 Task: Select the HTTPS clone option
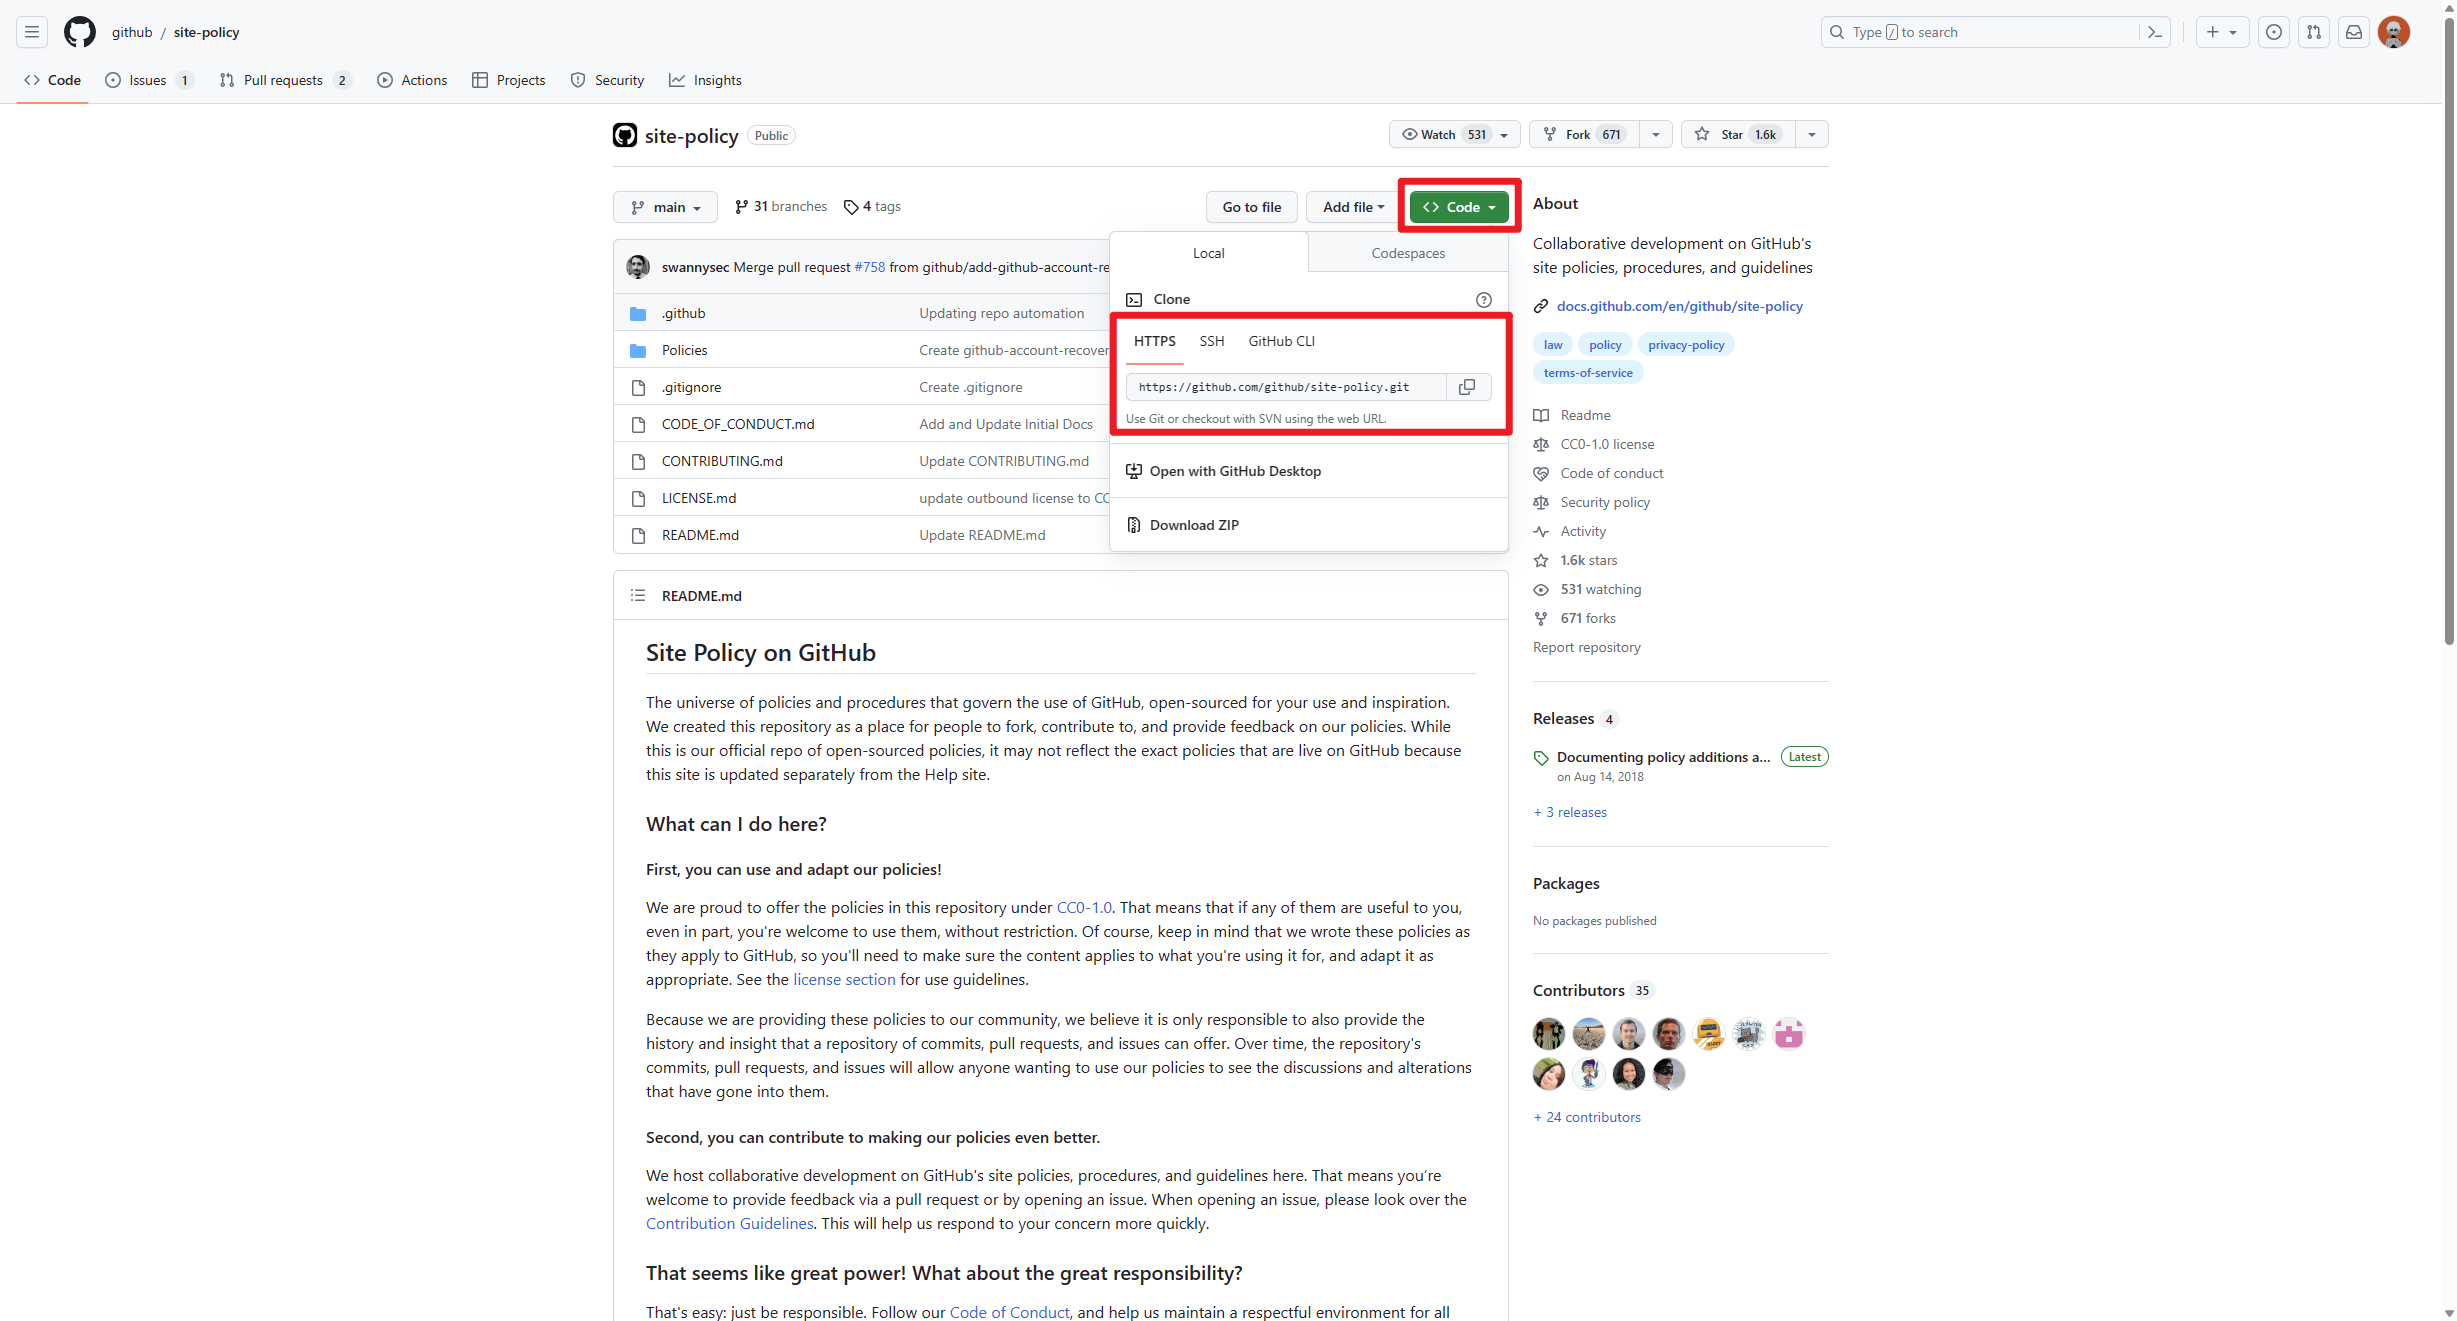(x=1155, y=342)
